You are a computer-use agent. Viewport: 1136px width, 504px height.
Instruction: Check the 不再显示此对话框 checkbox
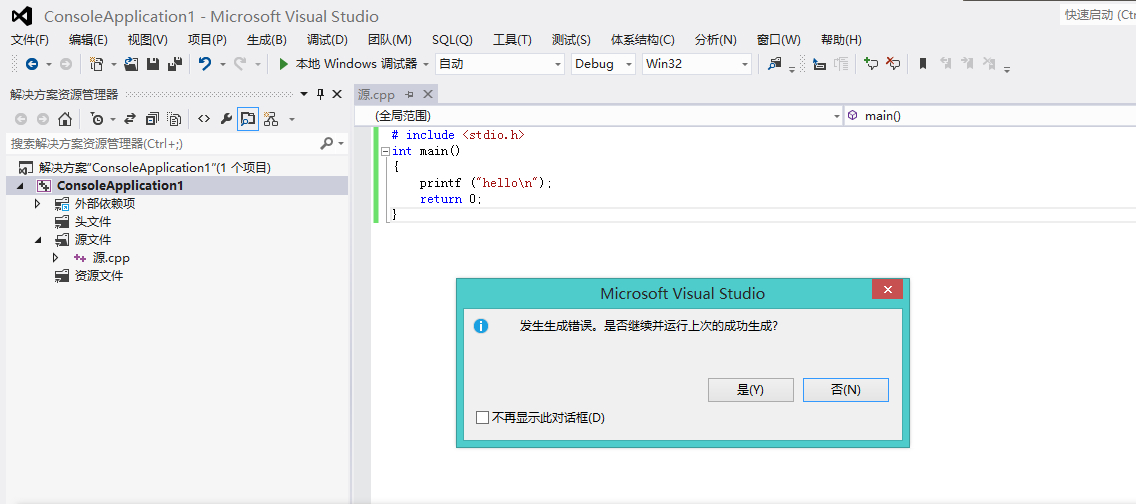pyautogui.click(x=483, y=418)
